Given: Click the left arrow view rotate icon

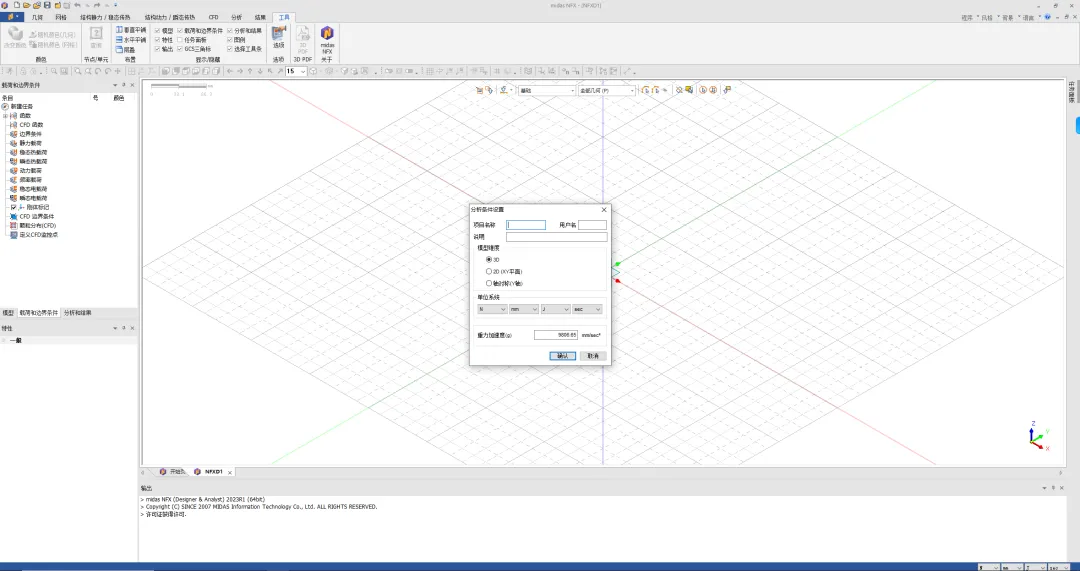Looking at the screenshot, I should tap(230, 71).
